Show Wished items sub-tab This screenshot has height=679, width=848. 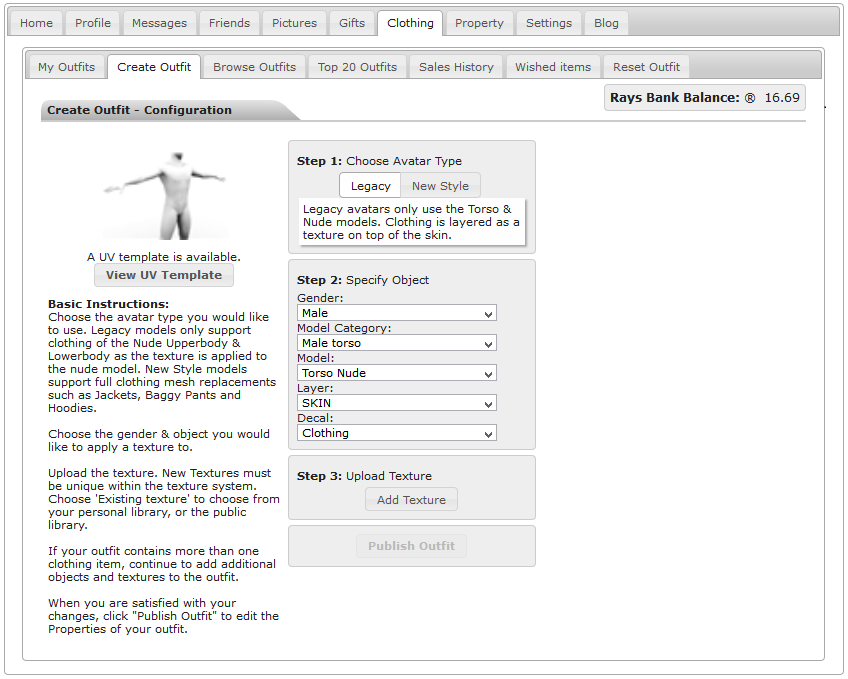point(553,67)
